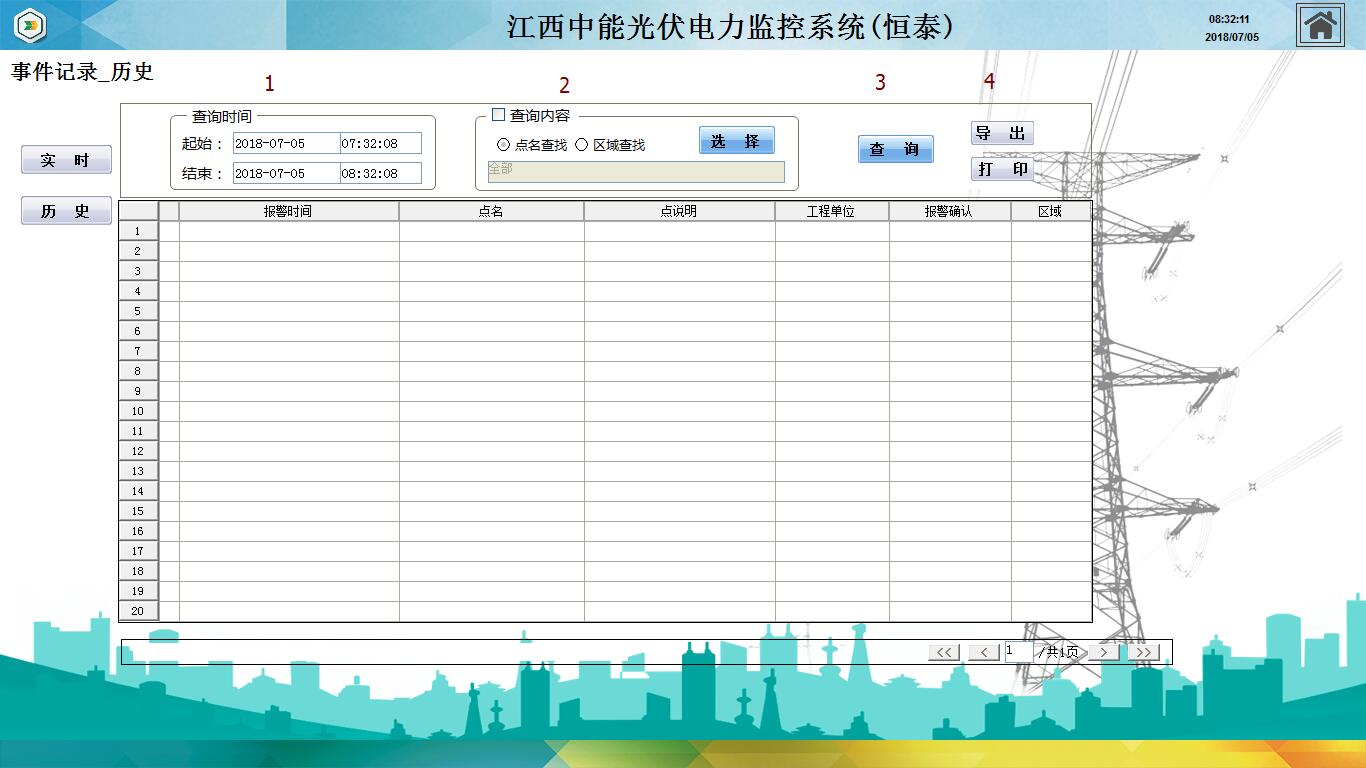Go to first page with << button

[944, 652]
